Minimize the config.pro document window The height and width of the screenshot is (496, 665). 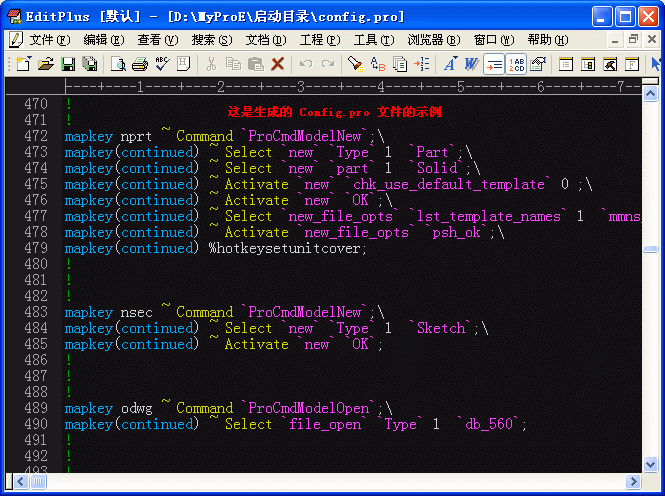tap(615, 40)
